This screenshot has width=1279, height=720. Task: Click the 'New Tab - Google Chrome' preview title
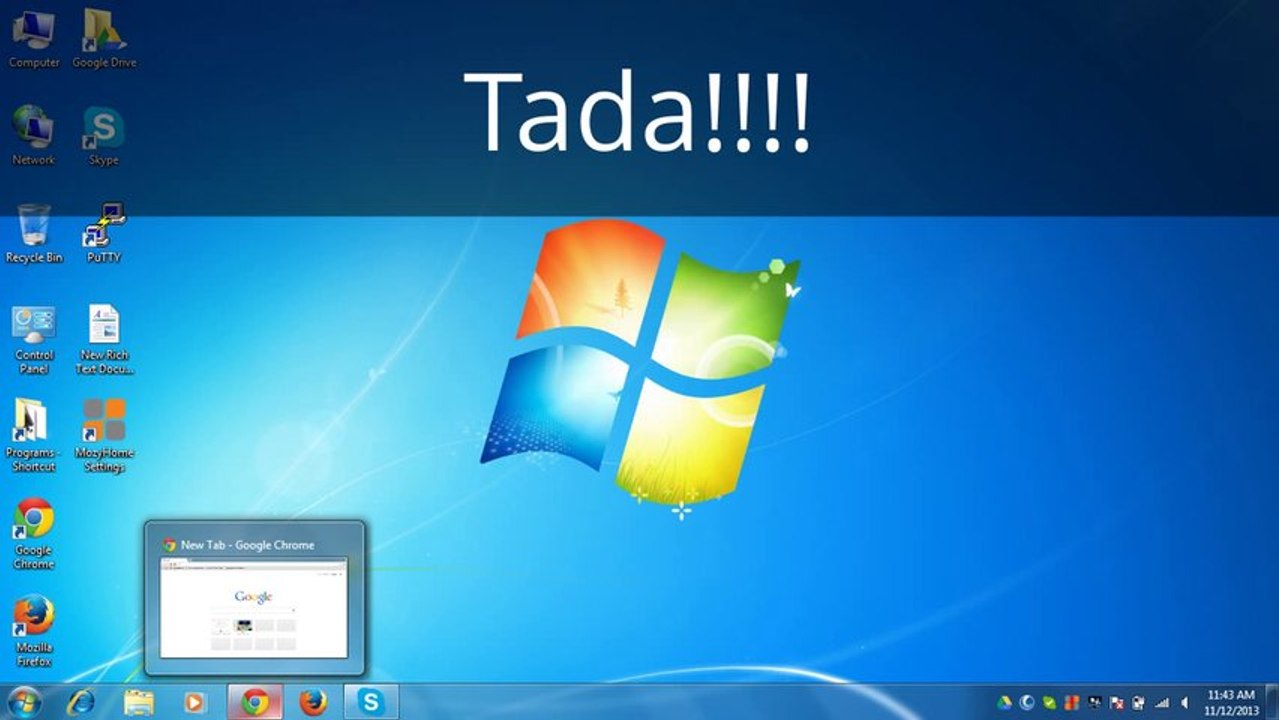click(x=247, y=545)
